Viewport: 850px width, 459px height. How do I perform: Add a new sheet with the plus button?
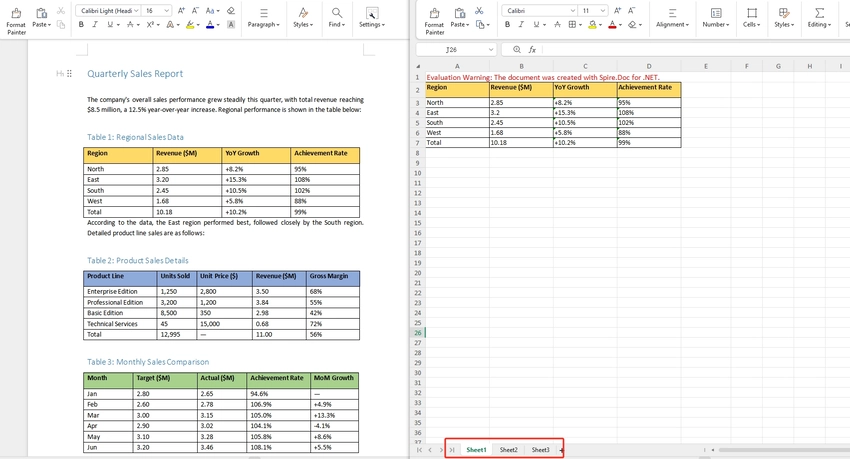(x=562, y=450)
